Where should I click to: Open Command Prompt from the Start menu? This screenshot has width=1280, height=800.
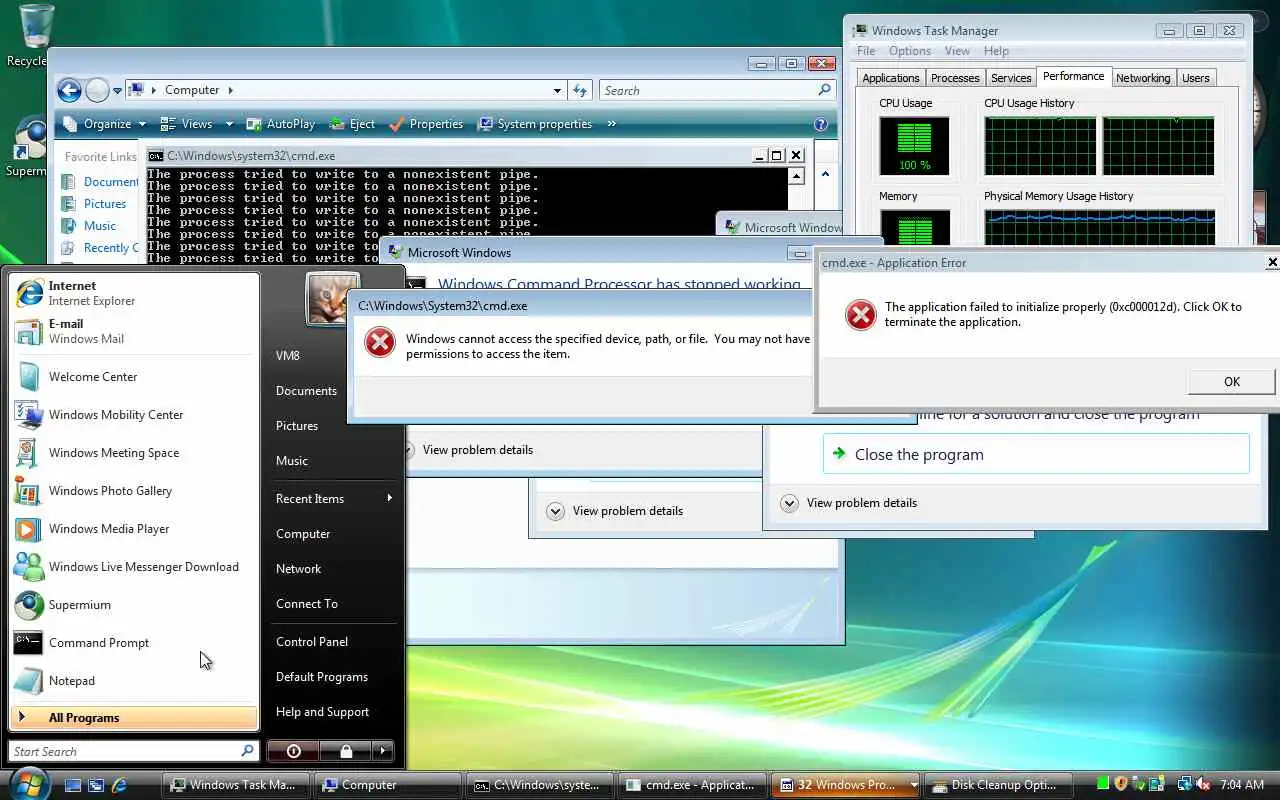point(134,643)
